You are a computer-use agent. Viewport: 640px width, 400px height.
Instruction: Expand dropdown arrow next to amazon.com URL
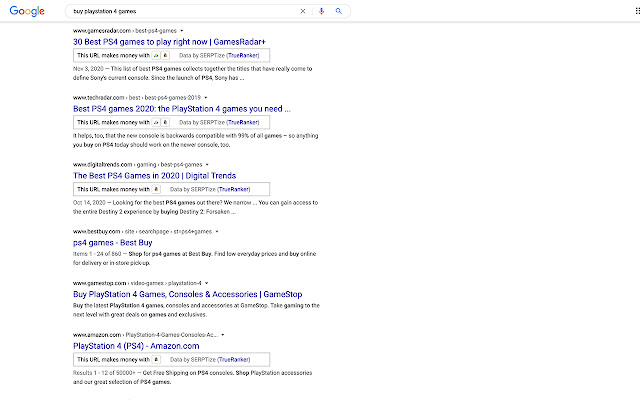[222, 335]
